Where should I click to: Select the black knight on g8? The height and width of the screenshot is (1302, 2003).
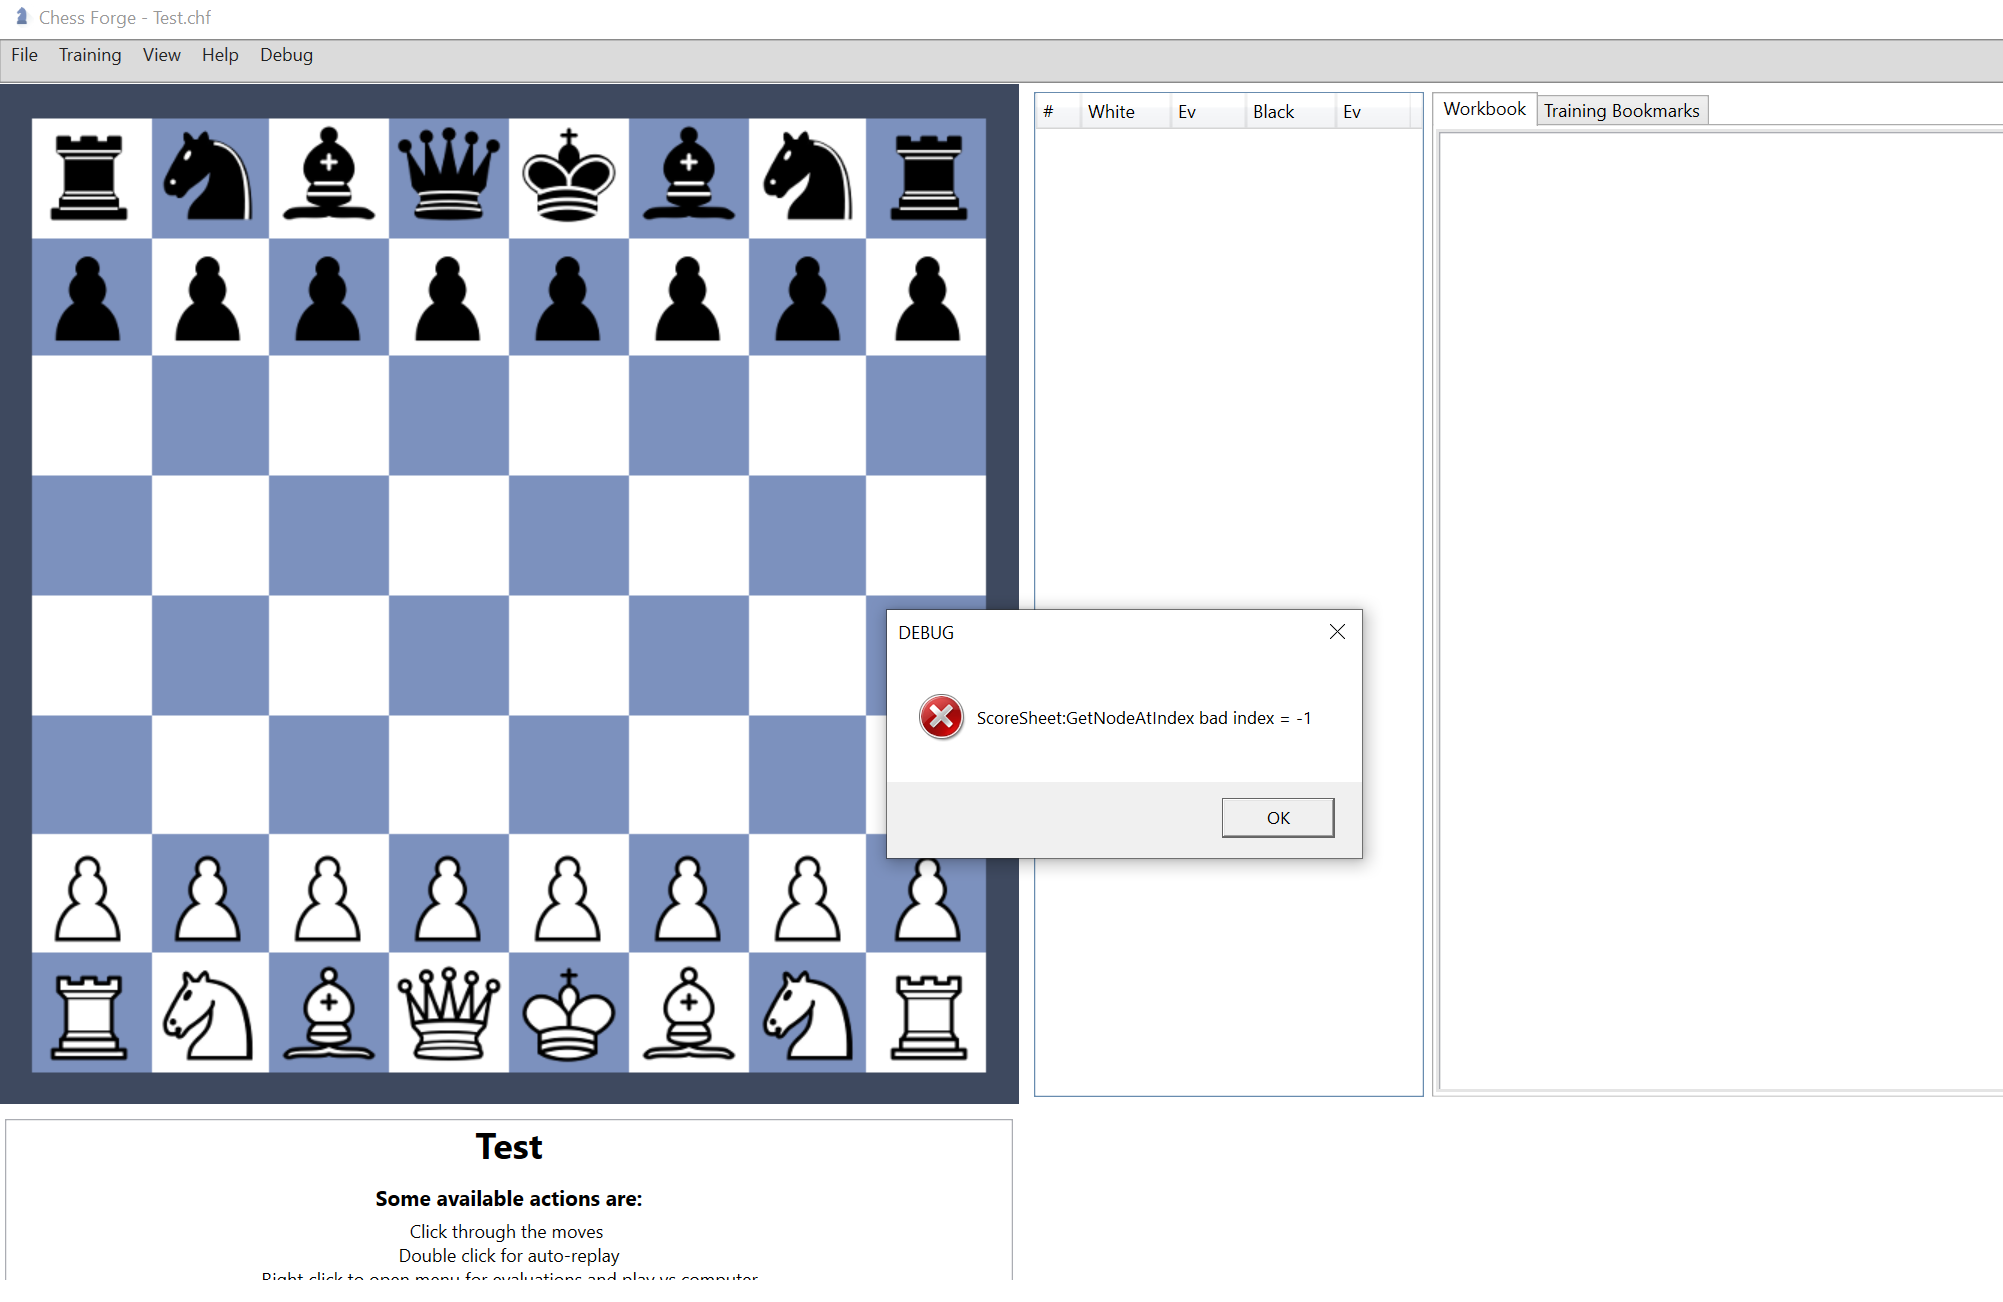click(x=808, y=176)
